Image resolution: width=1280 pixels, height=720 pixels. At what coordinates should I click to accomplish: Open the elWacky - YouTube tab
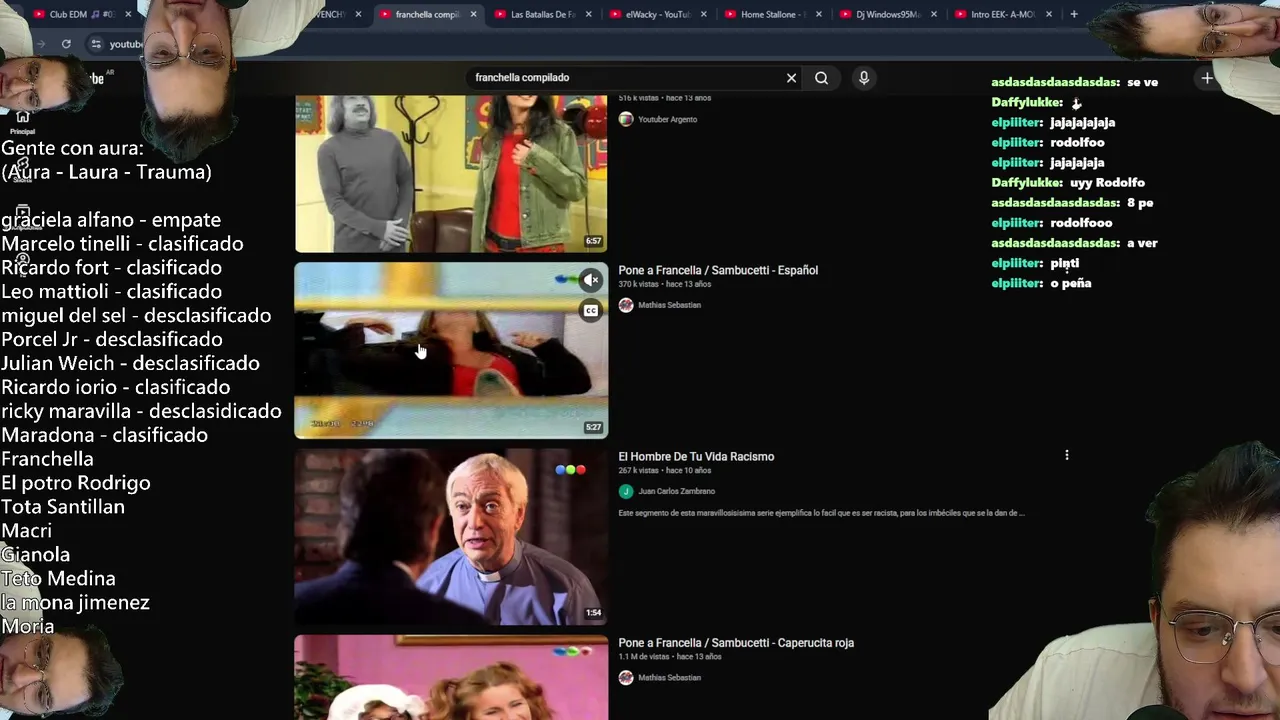click(x=657, y=15)
